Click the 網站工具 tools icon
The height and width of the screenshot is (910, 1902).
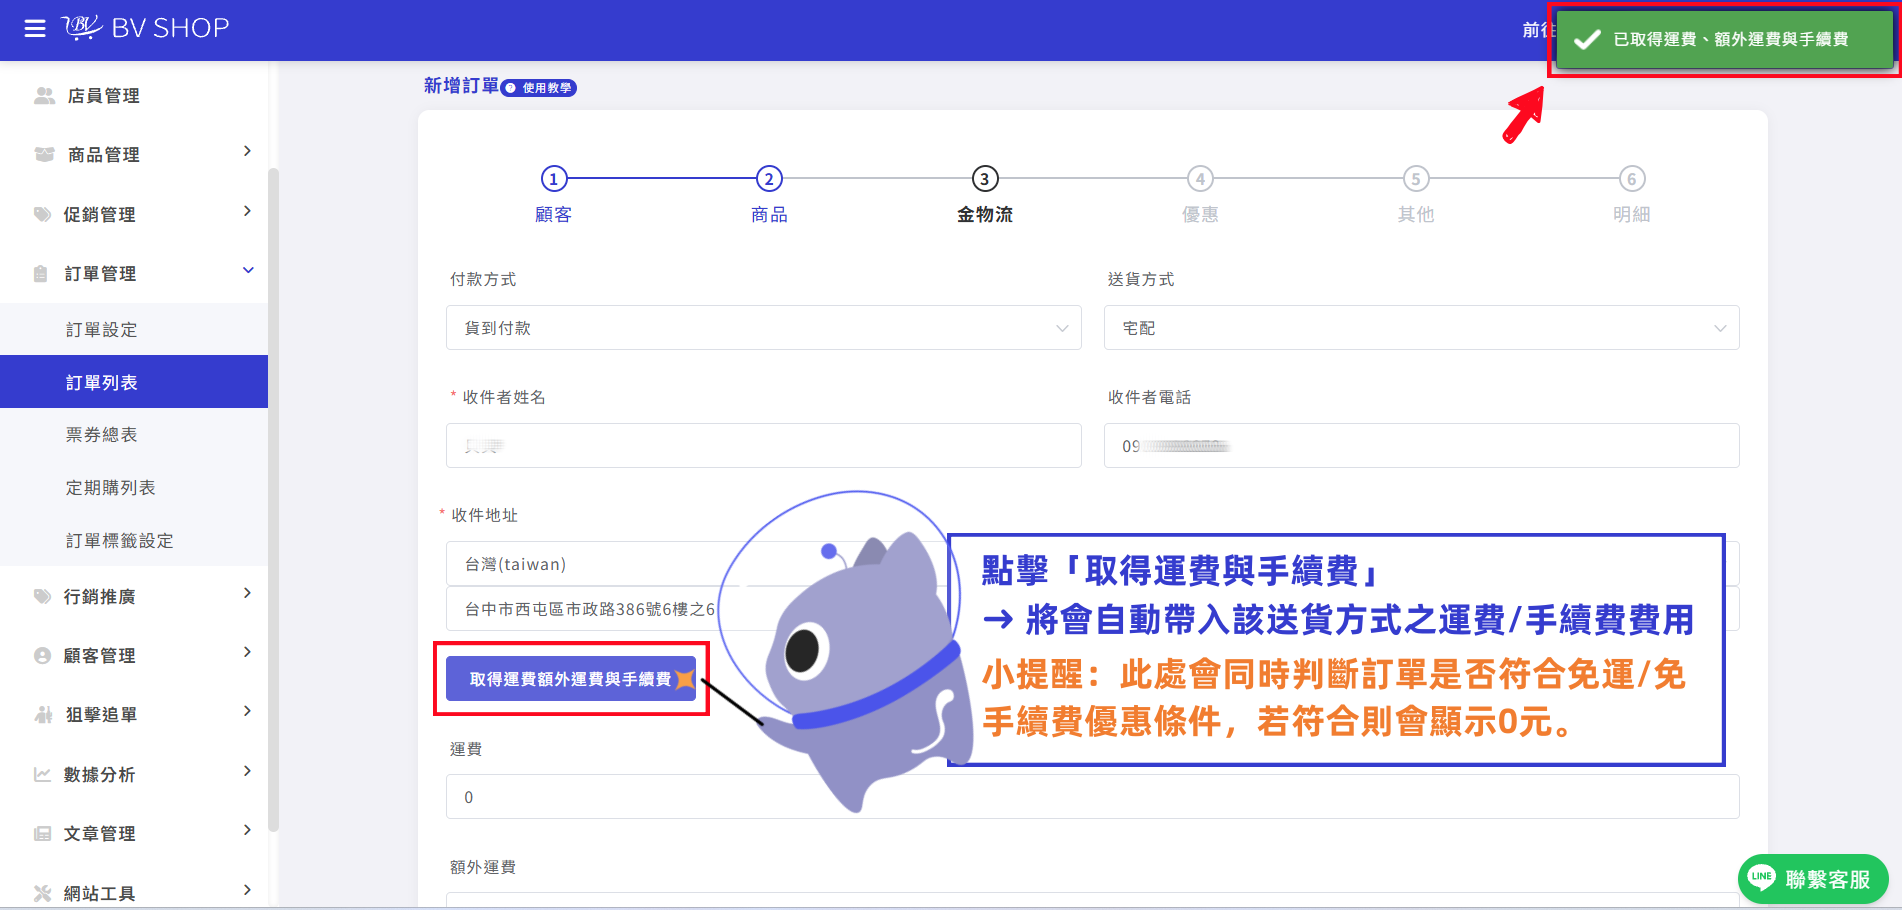pos(42,893)
